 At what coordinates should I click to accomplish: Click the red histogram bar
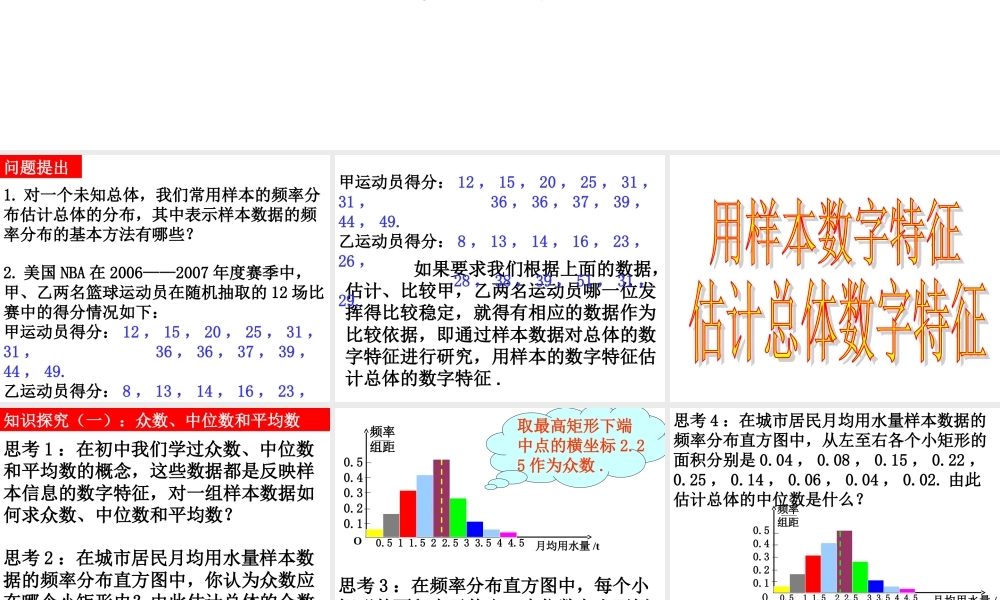coord(407,515)
